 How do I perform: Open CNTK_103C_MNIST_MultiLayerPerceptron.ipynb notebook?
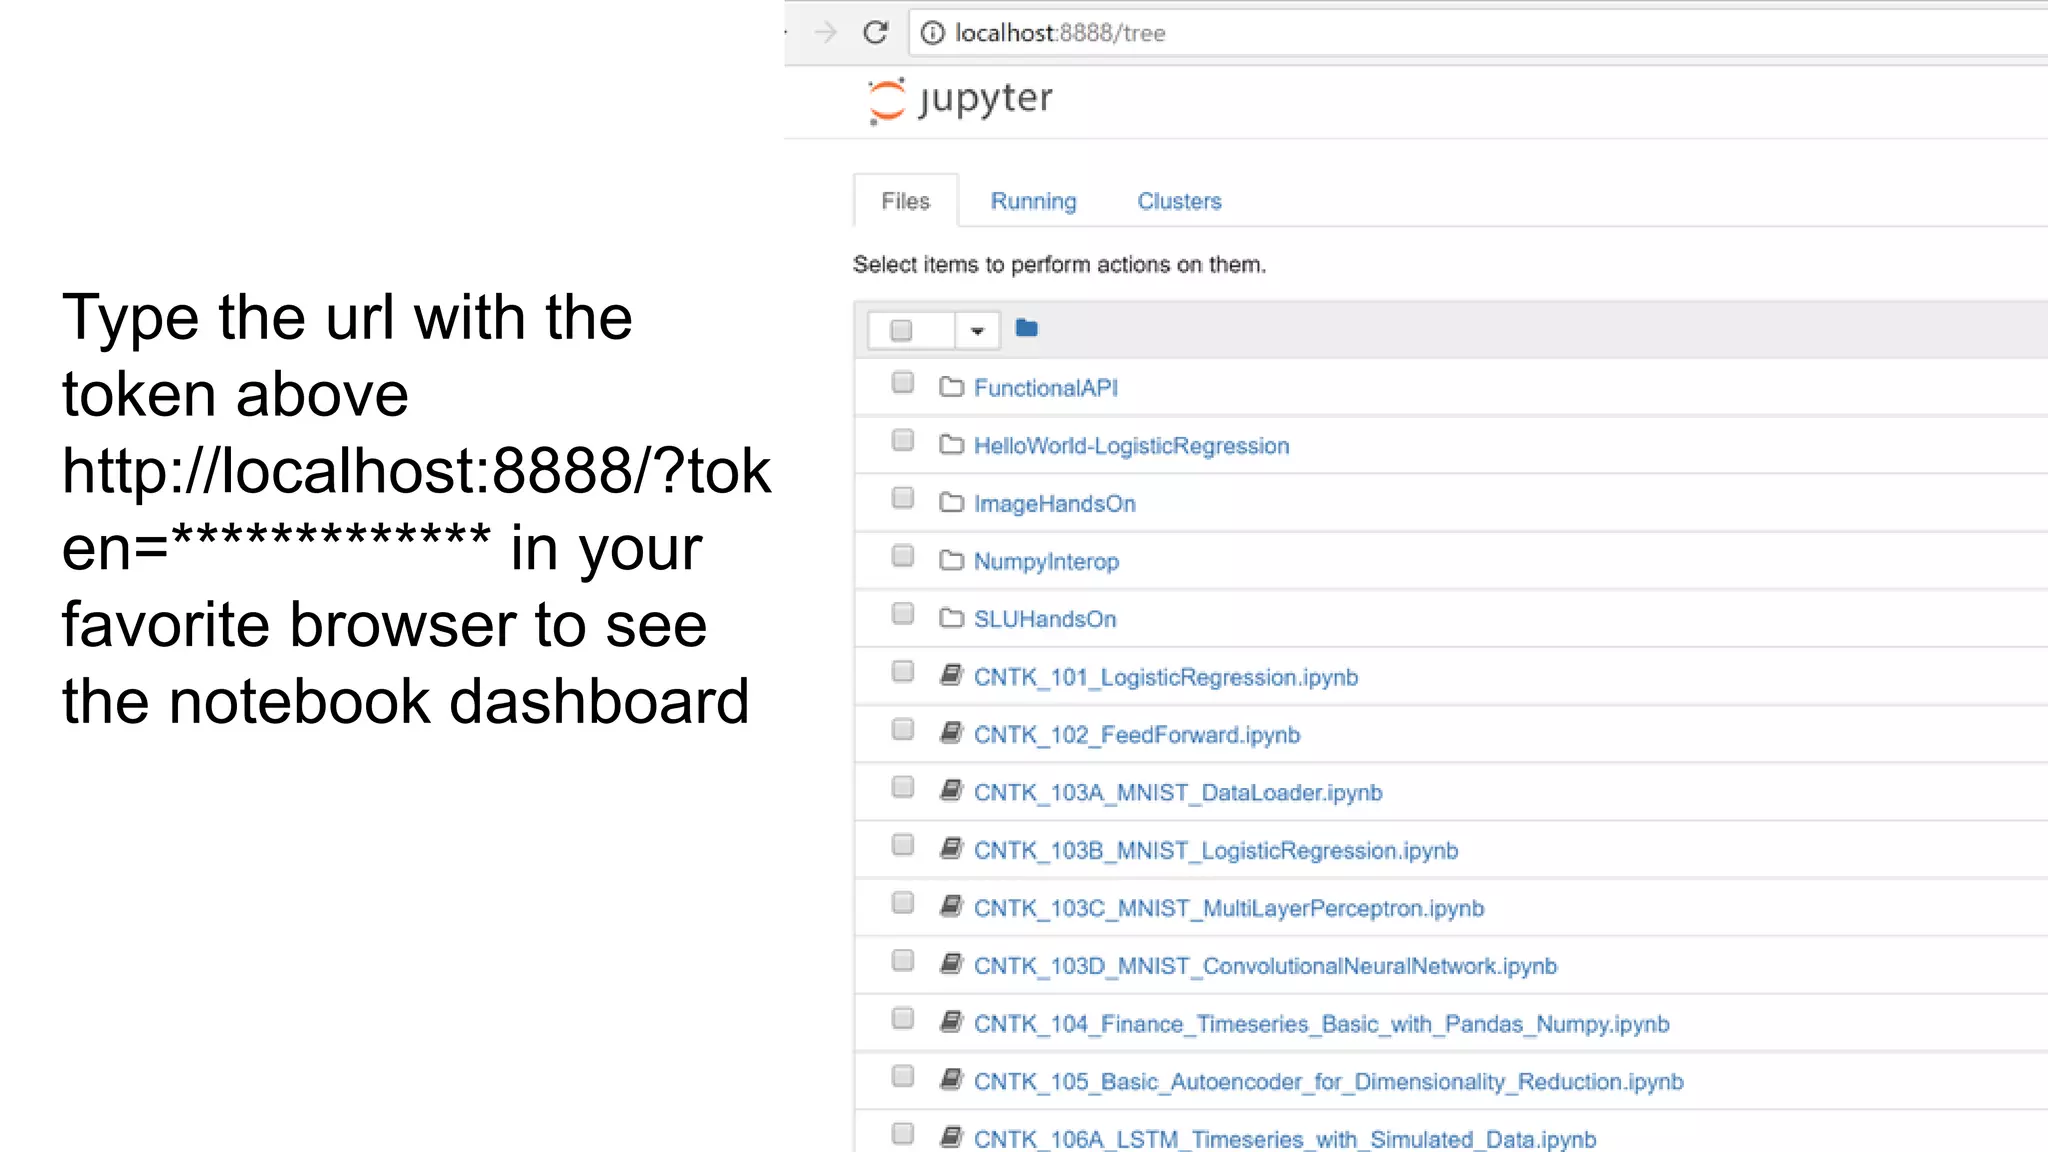pyautogui.click(x=1229, y=909)
